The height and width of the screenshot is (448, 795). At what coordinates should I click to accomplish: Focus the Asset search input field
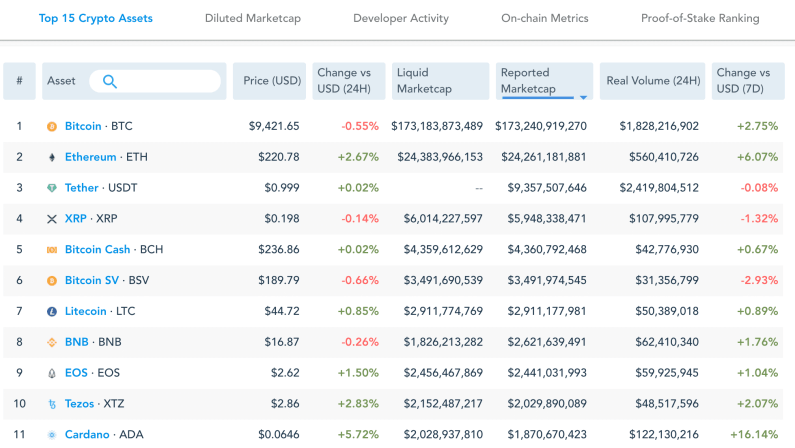click(155, 81)
